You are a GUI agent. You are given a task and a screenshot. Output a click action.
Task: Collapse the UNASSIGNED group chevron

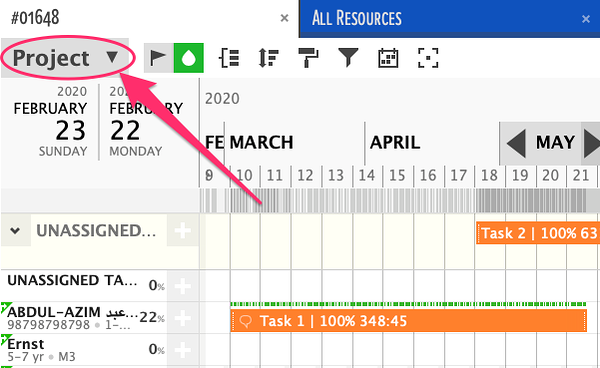pyautogui.click(x=15, y=231)
